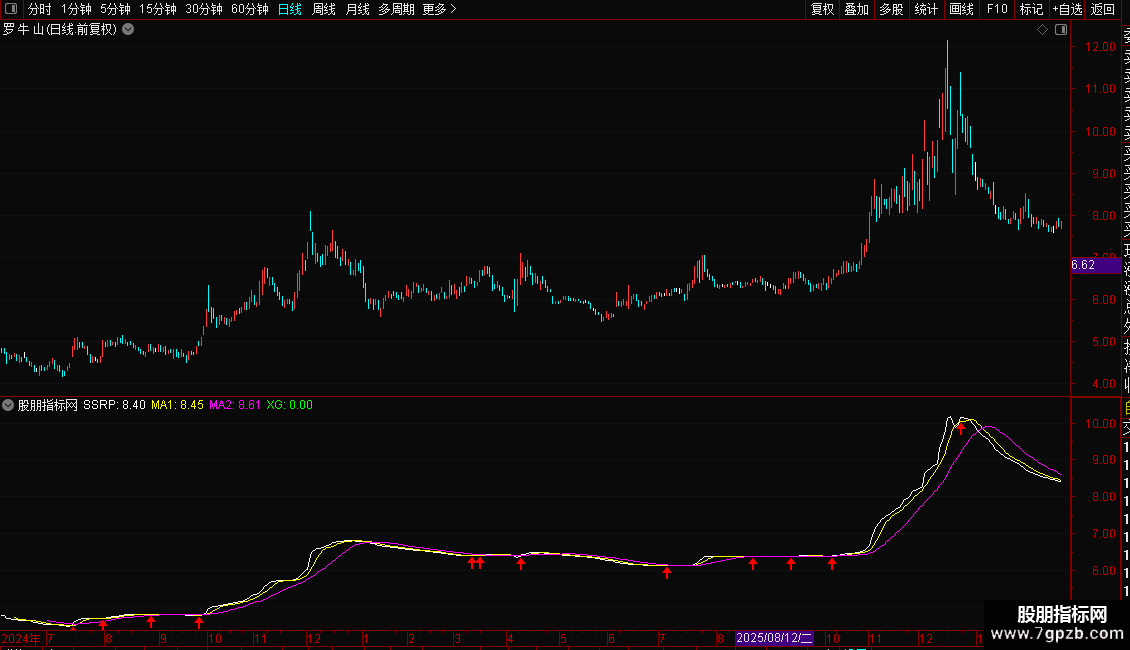
Task: Open F10 company information
Action: (x=997, y=9)
